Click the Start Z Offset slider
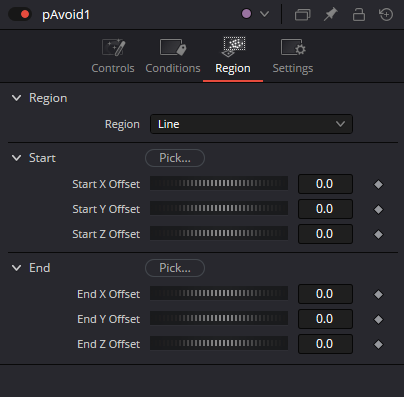Image resolution: width=404 pixels, height=397 pixels. point(219,233)
